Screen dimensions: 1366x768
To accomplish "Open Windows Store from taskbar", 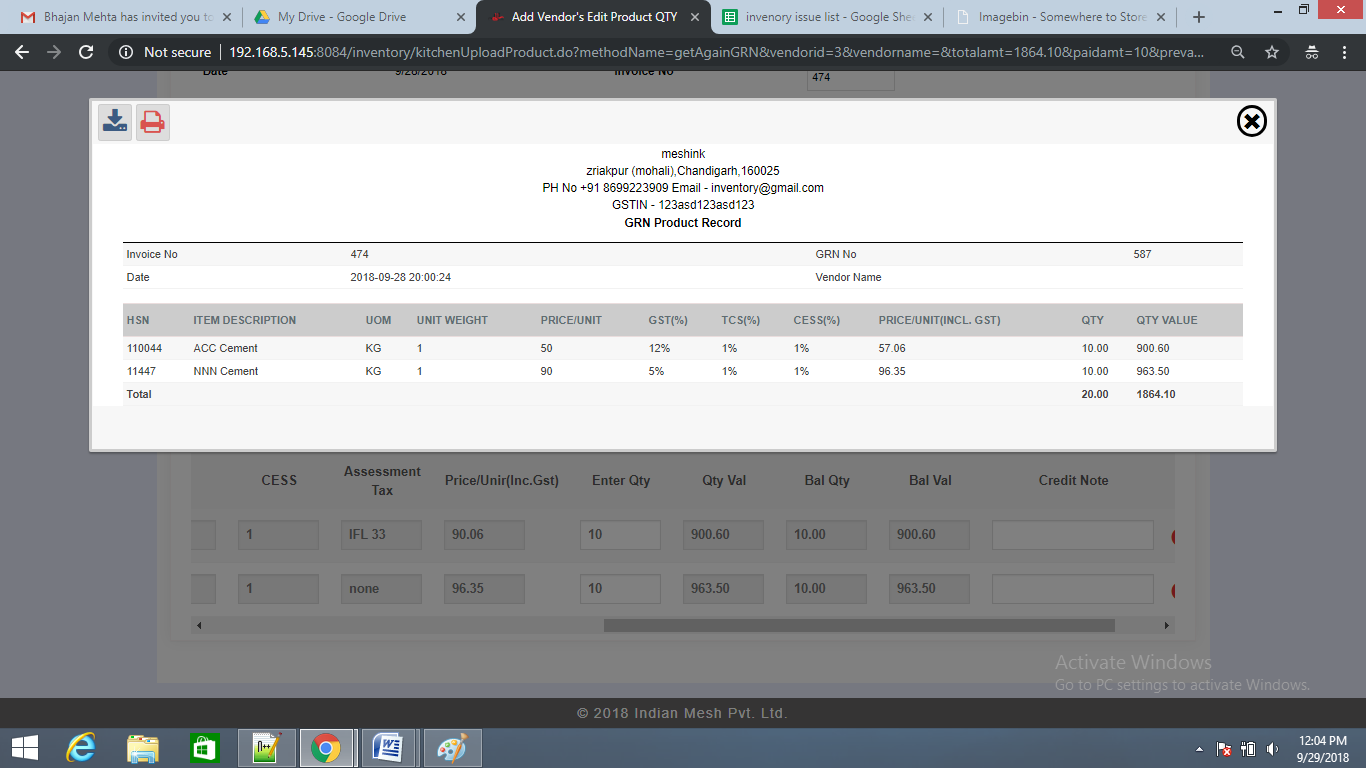I will click(x=204, y=748).
